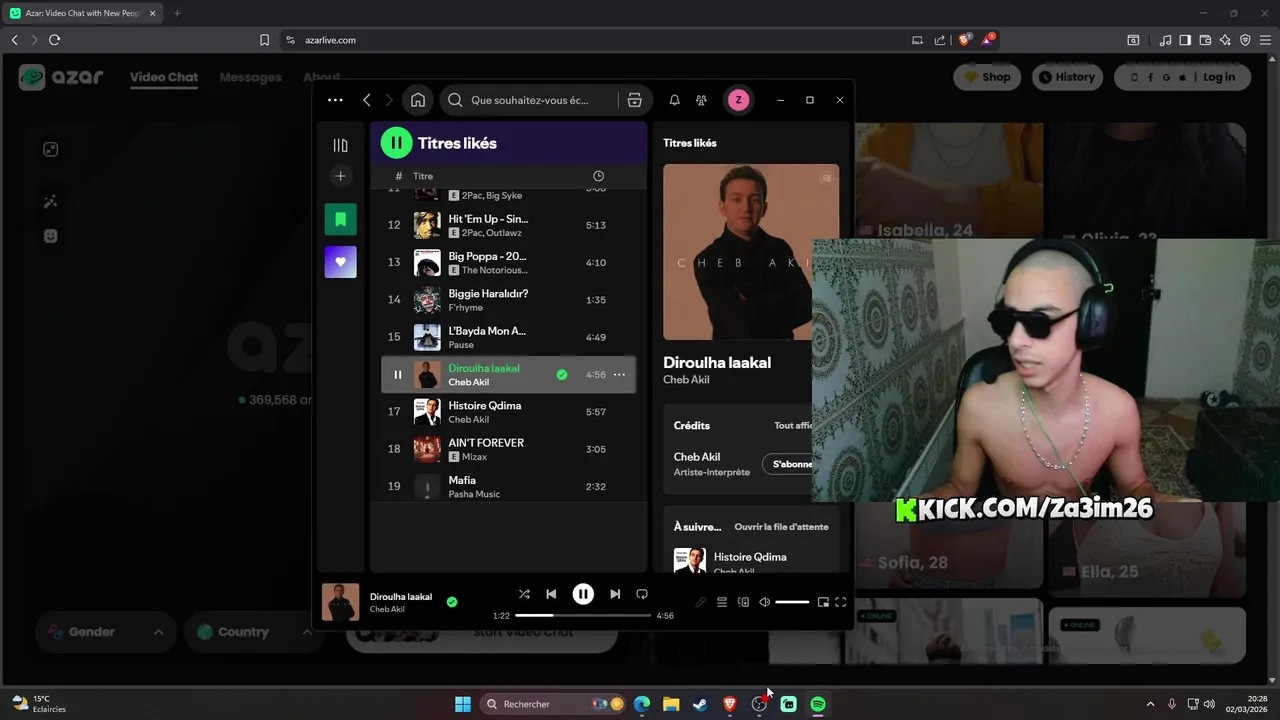Open Spotify friend activity icon

(x=701, y=100)
